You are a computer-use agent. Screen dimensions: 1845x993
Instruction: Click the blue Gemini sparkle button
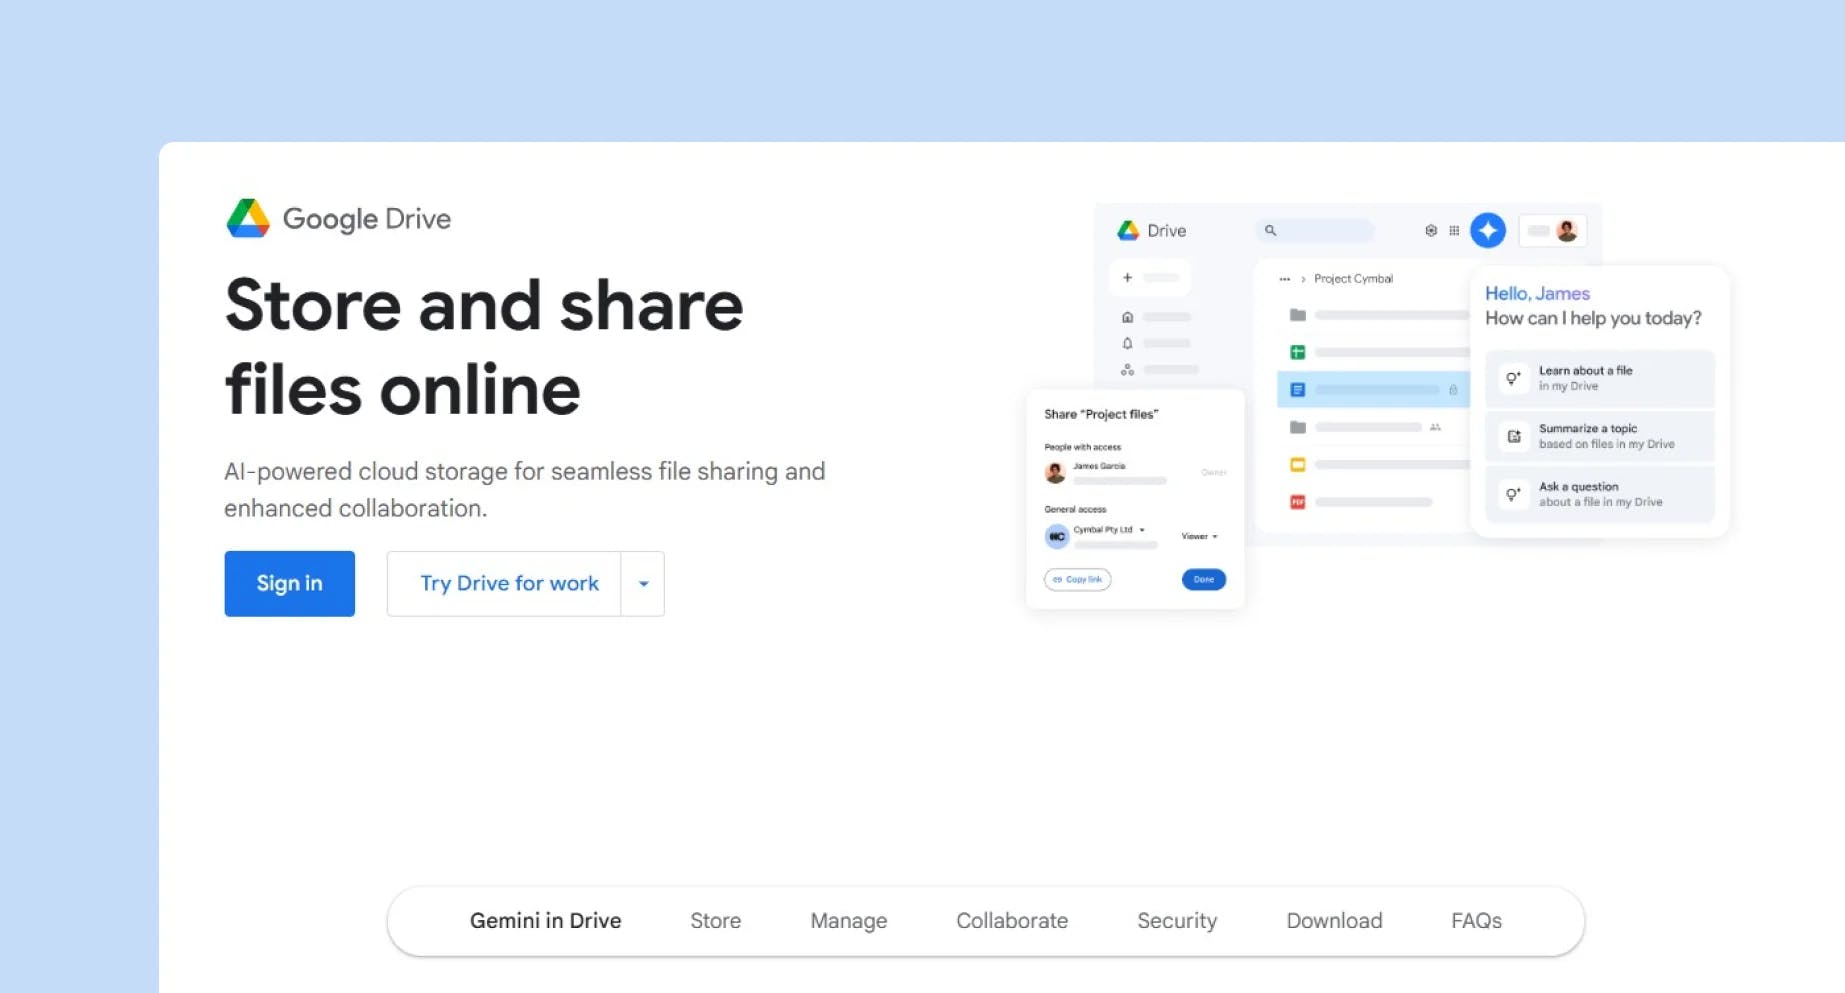pyautogui.click(x=1488, y=230)
